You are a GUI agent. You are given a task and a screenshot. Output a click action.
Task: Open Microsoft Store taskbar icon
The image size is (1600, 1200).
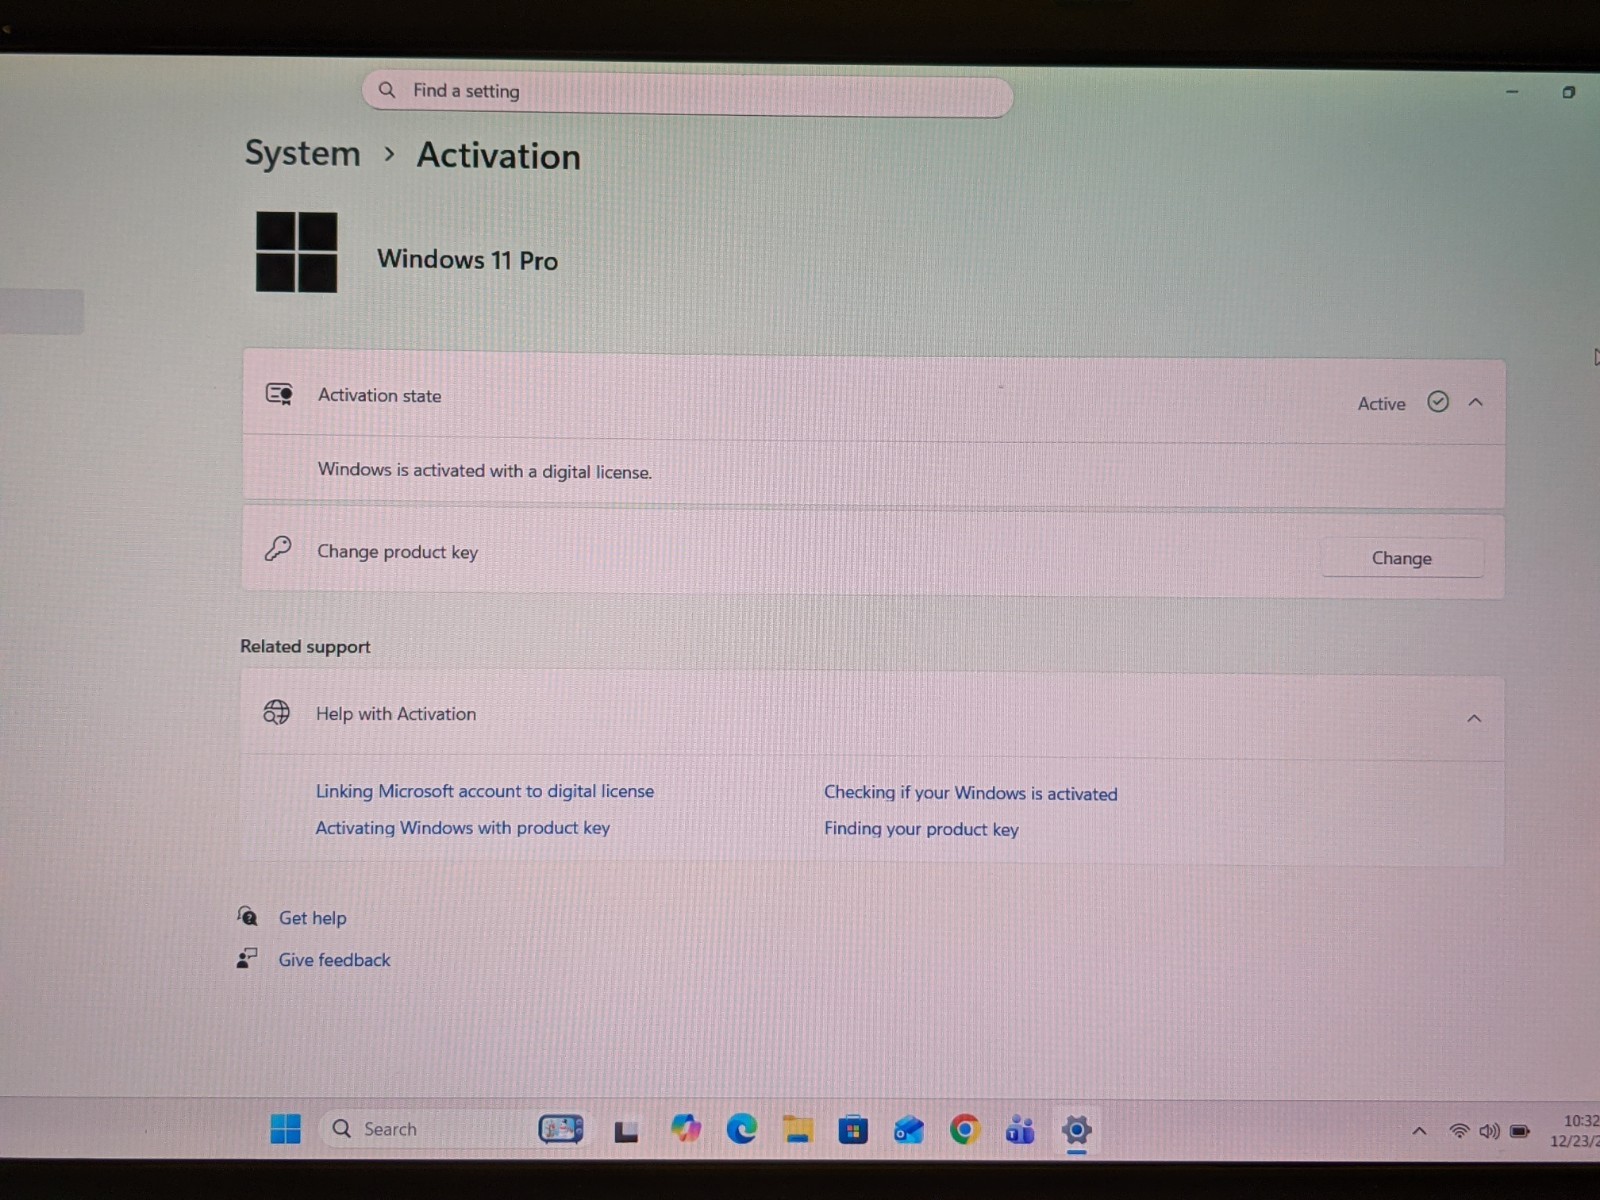853,1130
